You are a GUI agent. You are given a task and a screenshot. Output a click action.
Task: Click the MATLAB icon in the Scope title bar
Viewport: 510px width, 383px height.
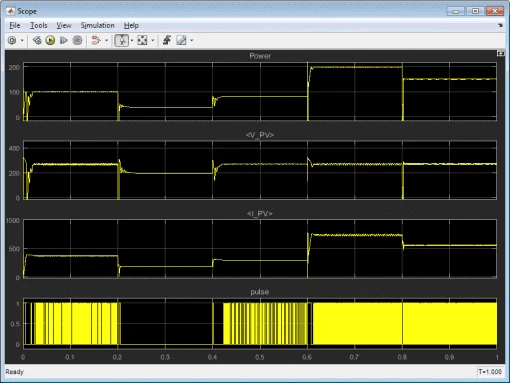11,11
